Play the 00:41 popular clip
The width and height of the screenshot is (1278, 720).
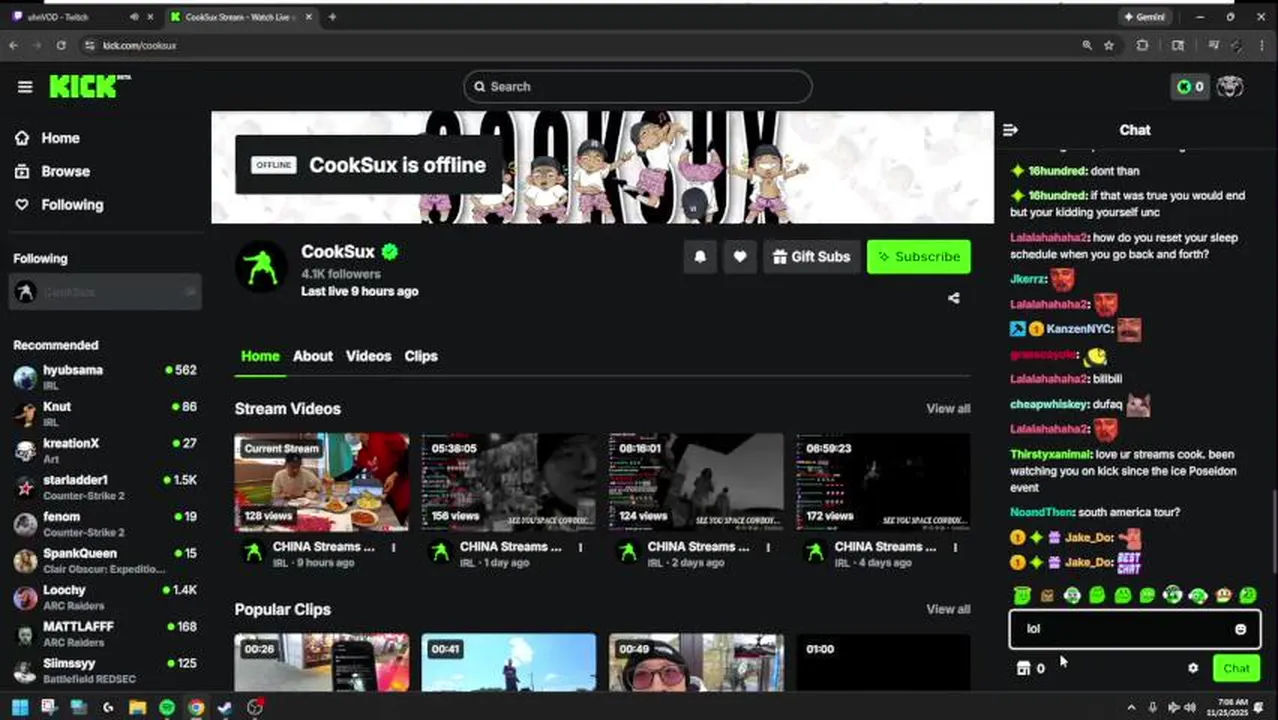pyautogui.click(x=509, y=662)
